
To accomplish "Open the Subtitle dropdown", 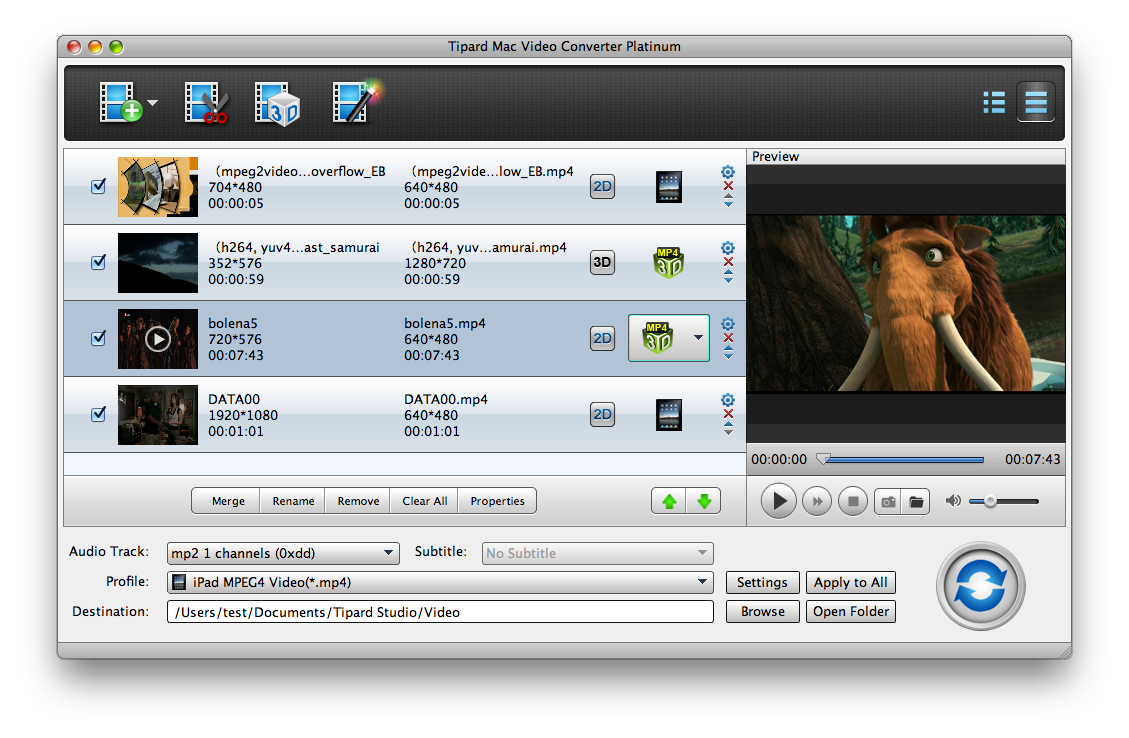I will click(598, 553).
